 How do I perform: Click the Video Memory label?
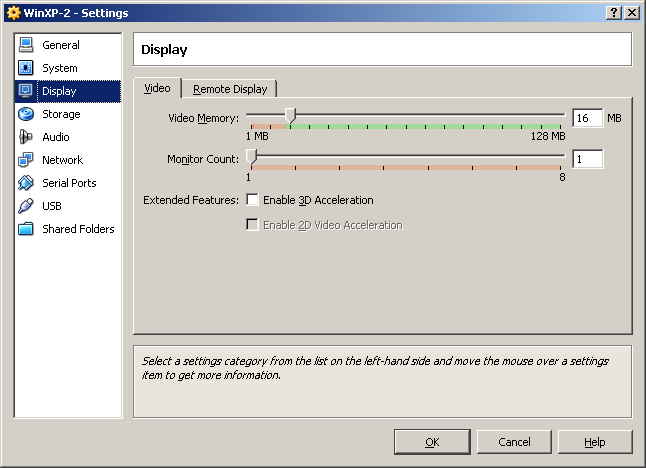coord(204,118)
